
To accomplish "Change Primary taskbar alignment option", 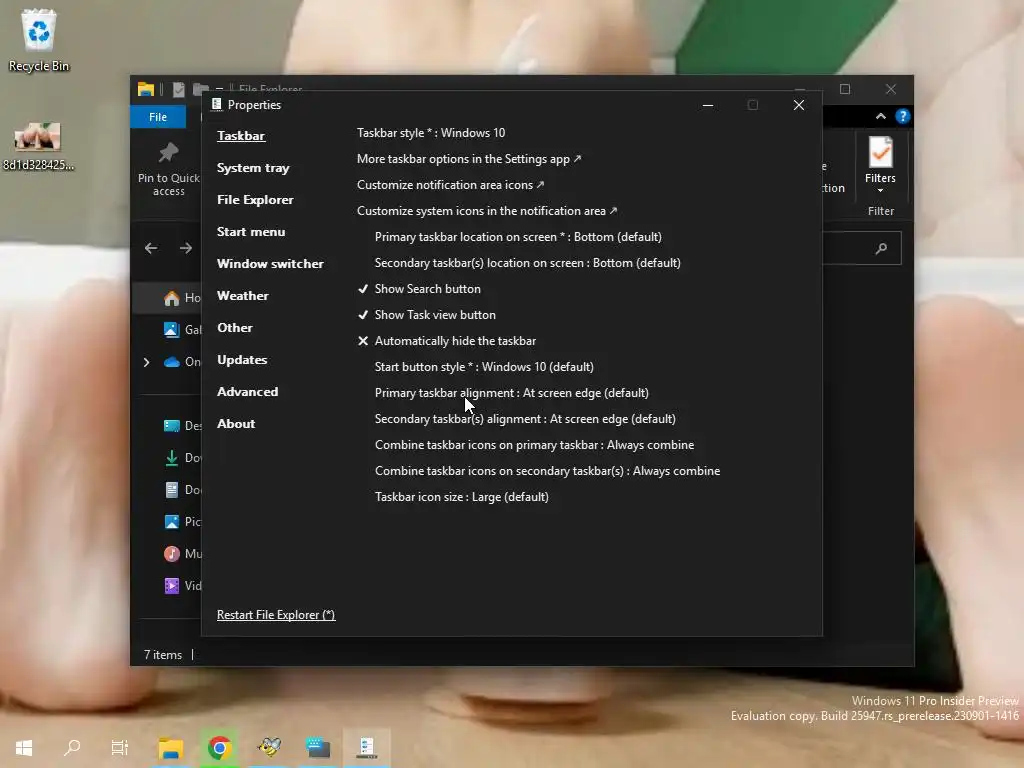I will [511, 393].
